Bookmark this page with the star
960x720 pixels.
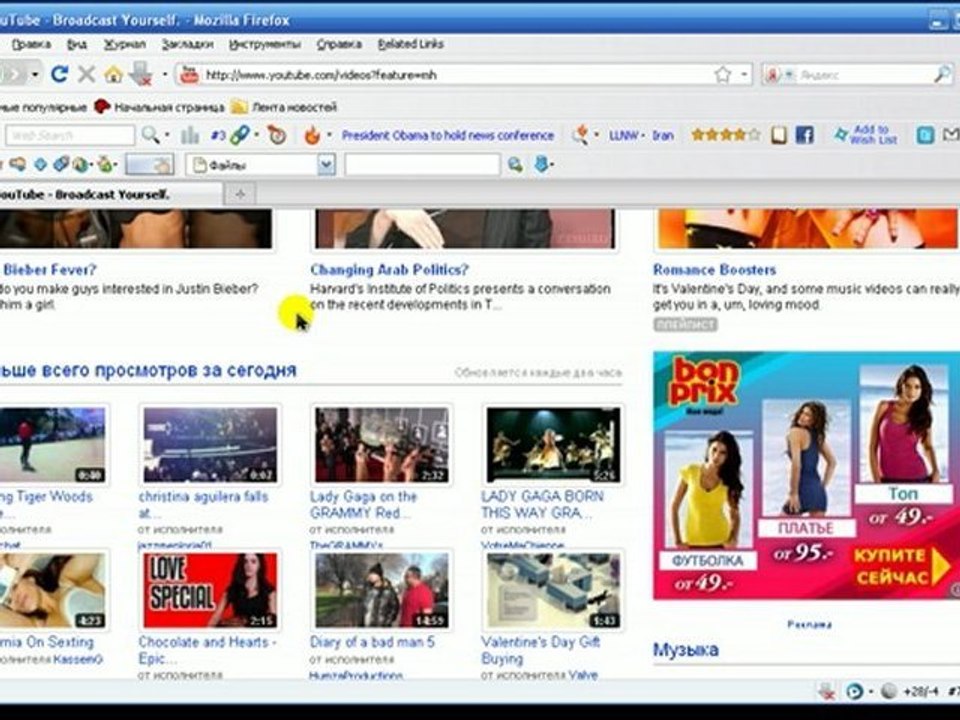[722, 75]
